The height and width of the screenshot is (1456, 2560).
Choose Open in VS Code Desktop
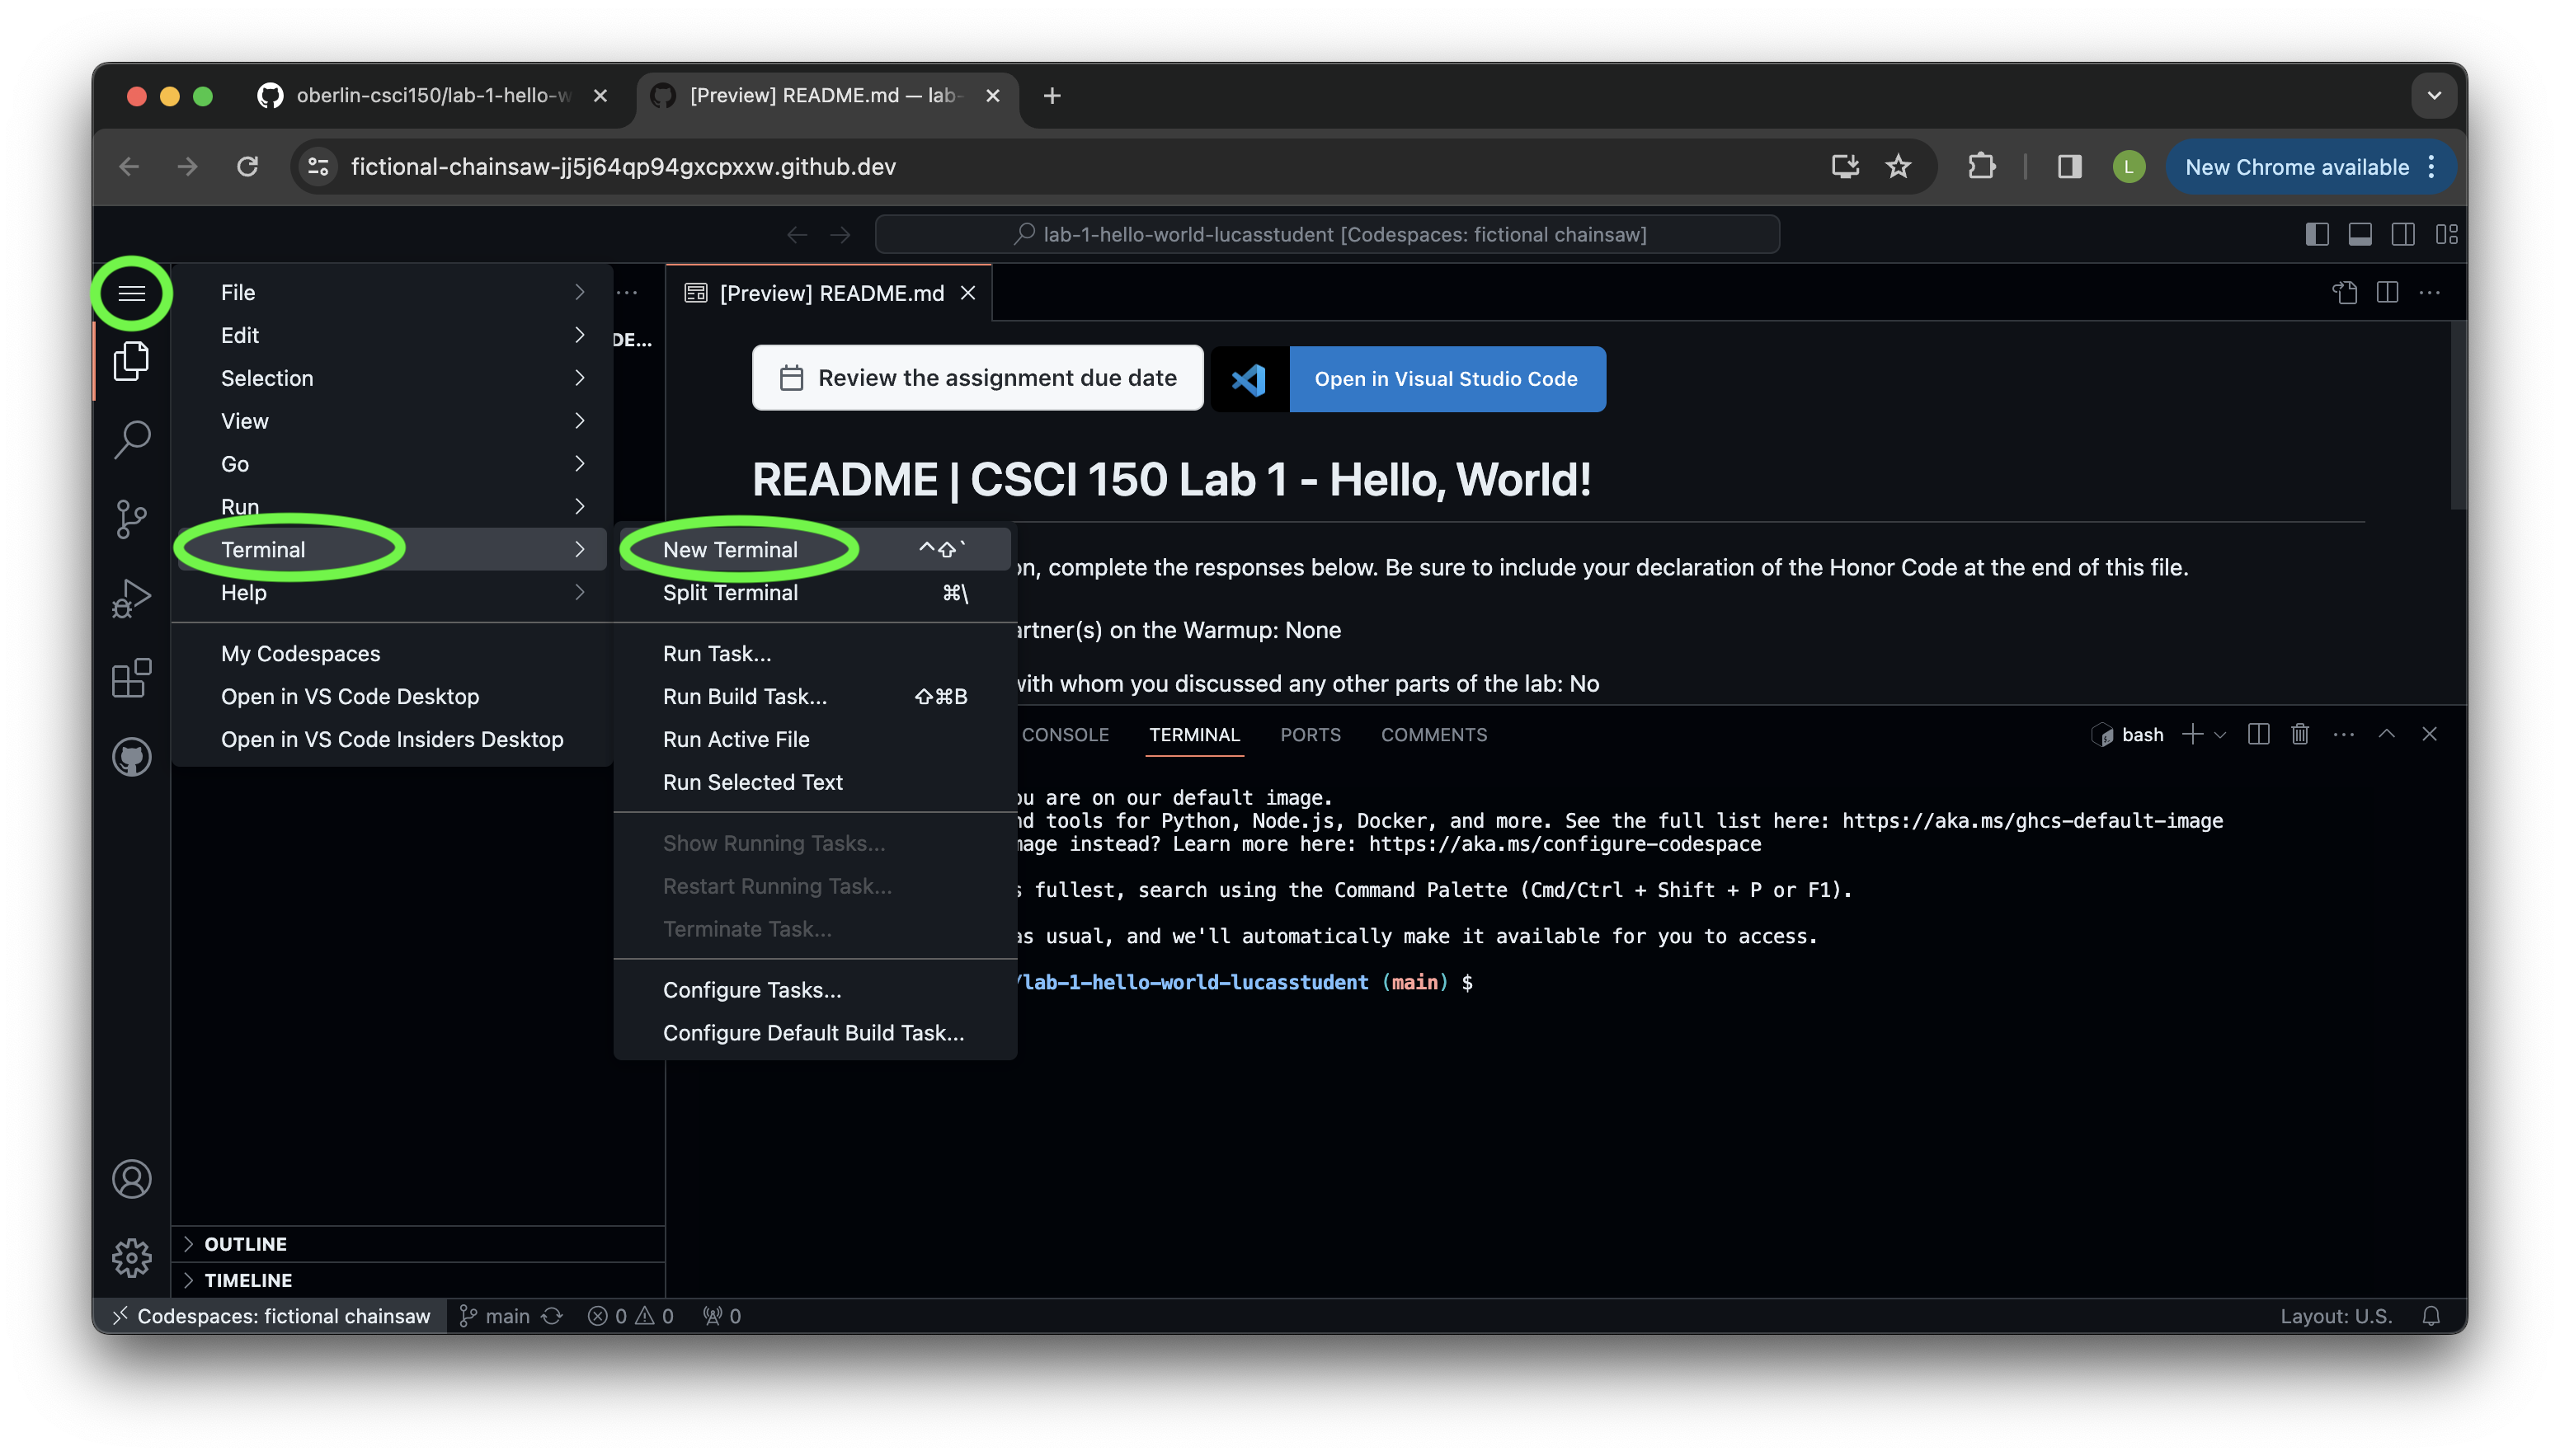pyautogui.click(x=392, y=697)
